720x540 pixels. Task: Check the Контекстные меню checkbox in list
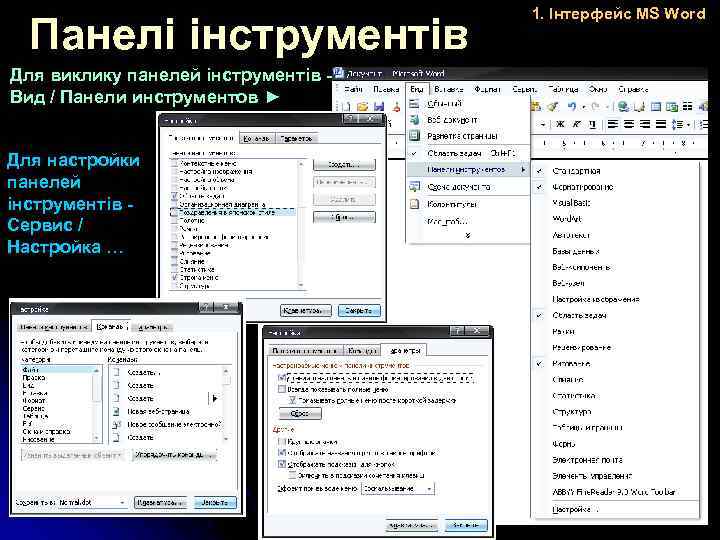pyautogui.click(x=174, y=163)
